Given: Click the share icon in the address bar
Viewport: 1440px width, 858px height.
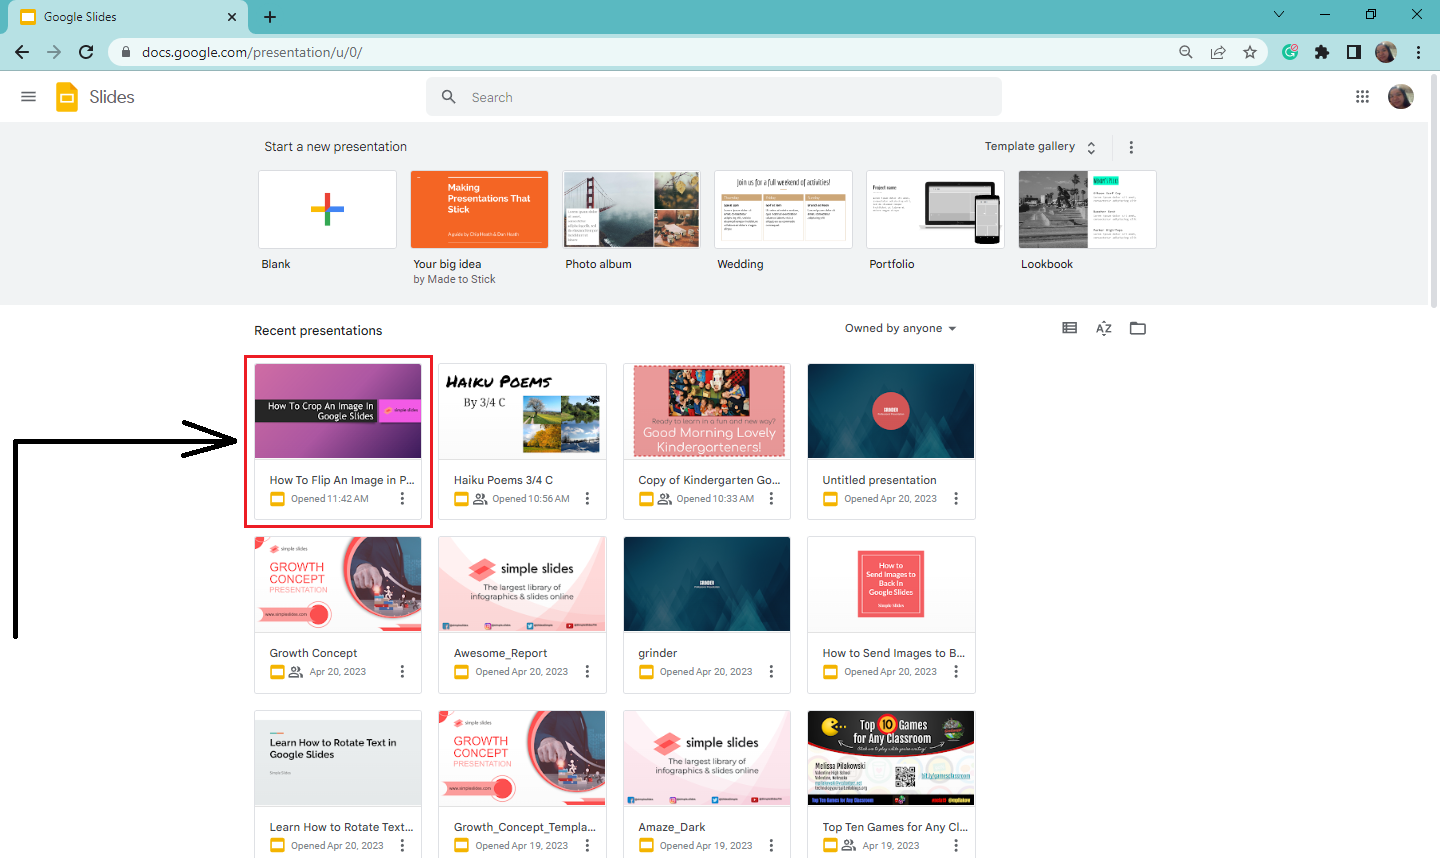Looking at the screenshot, I should [x=1218, y=51].
